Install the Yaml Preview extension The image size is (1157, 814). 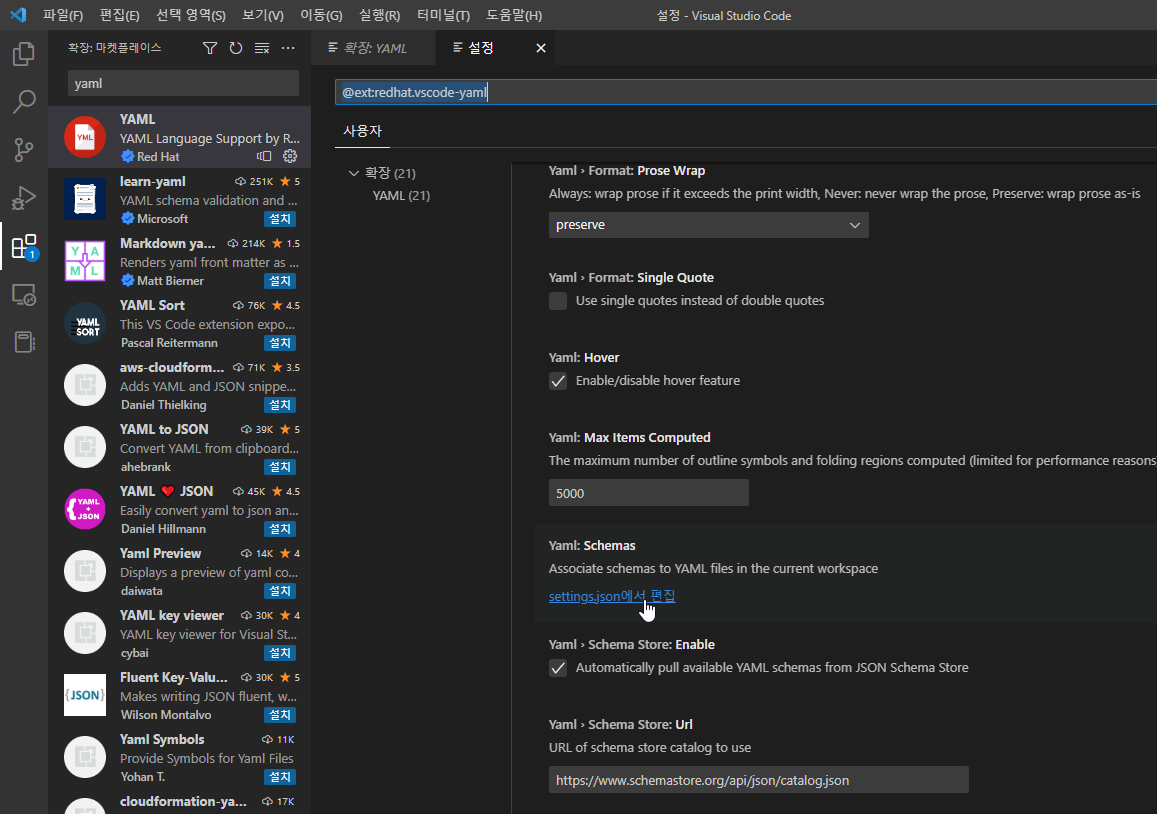click(280, 591)
